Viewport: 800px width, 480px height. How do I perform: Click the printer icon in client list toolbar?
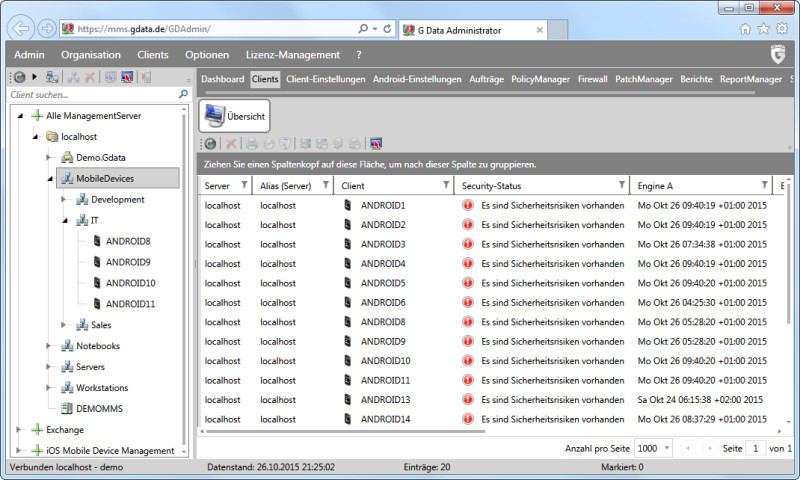click(x=252, y=144)
